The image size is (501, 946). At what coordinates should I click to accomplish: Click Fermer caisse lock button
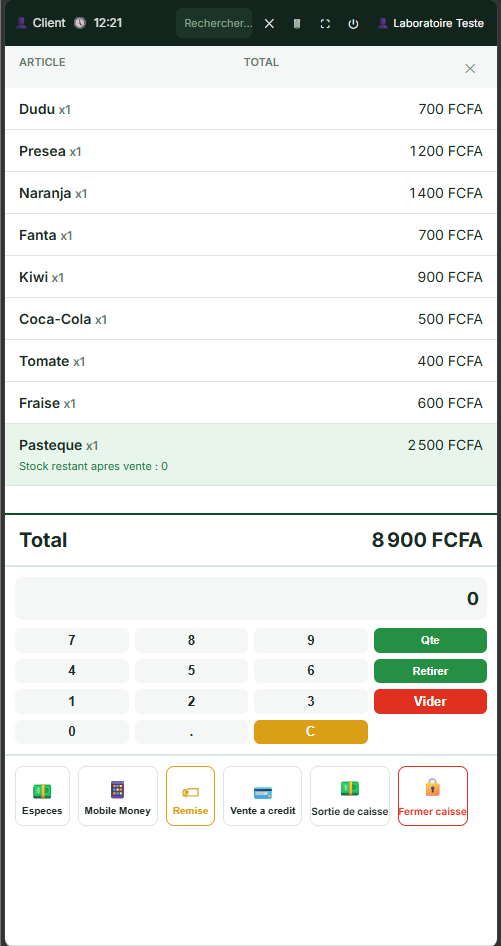click(x=433, y=796)
